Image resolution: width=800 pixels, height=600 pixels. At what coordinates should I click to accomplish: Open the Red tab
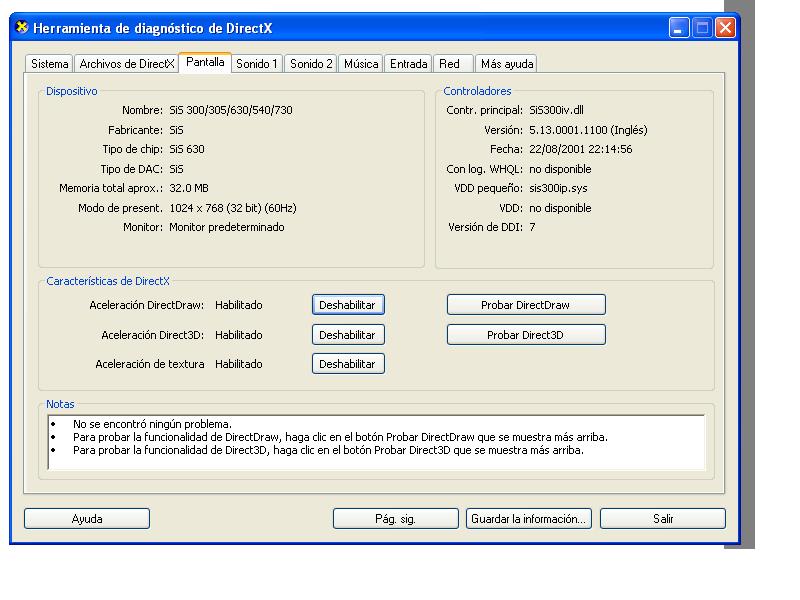449,64
